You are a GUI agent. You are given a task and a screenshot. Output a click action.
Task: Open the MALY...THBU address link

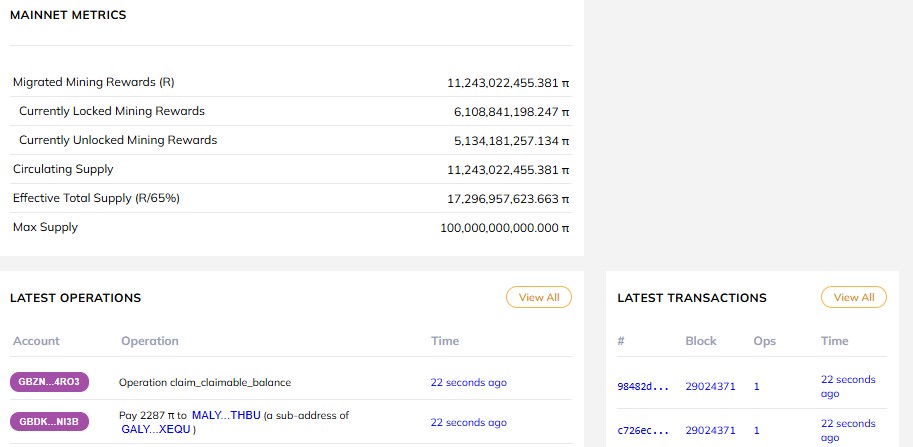tap(226, 416)
